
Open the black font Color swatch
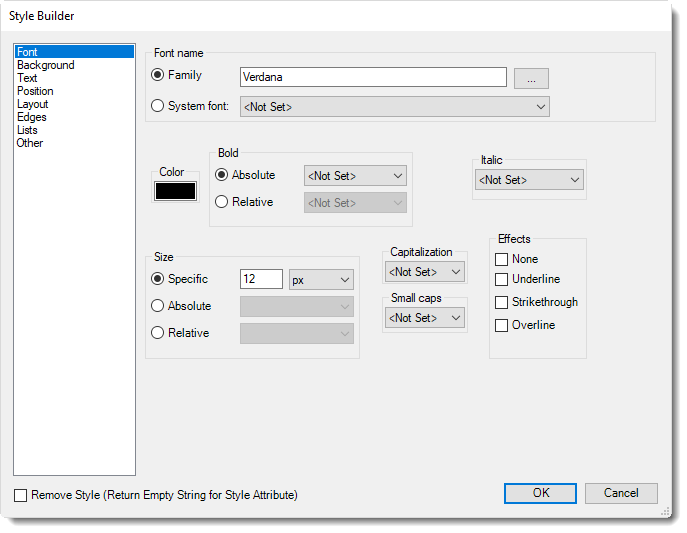coord(175,191)
